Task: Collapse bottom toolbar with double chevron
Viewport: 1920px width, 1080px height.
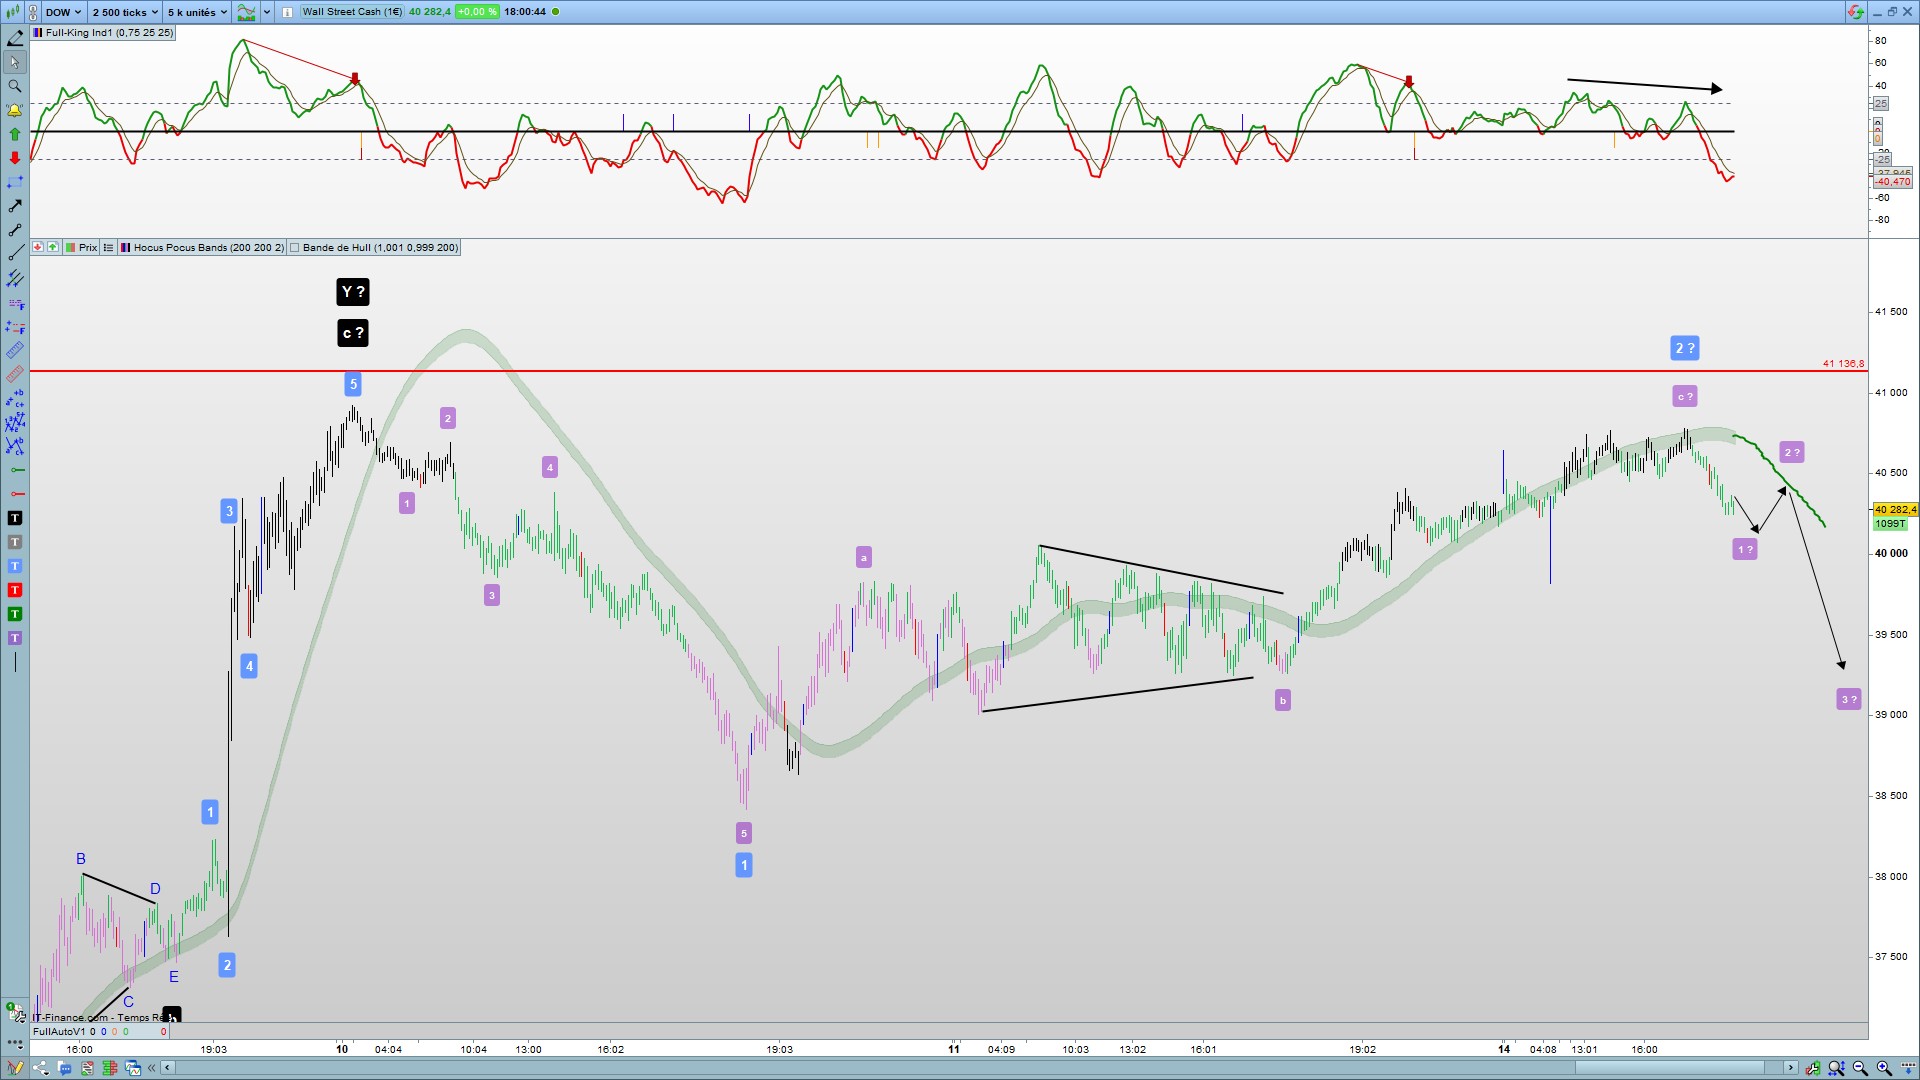Action: tap(152, 1068)
